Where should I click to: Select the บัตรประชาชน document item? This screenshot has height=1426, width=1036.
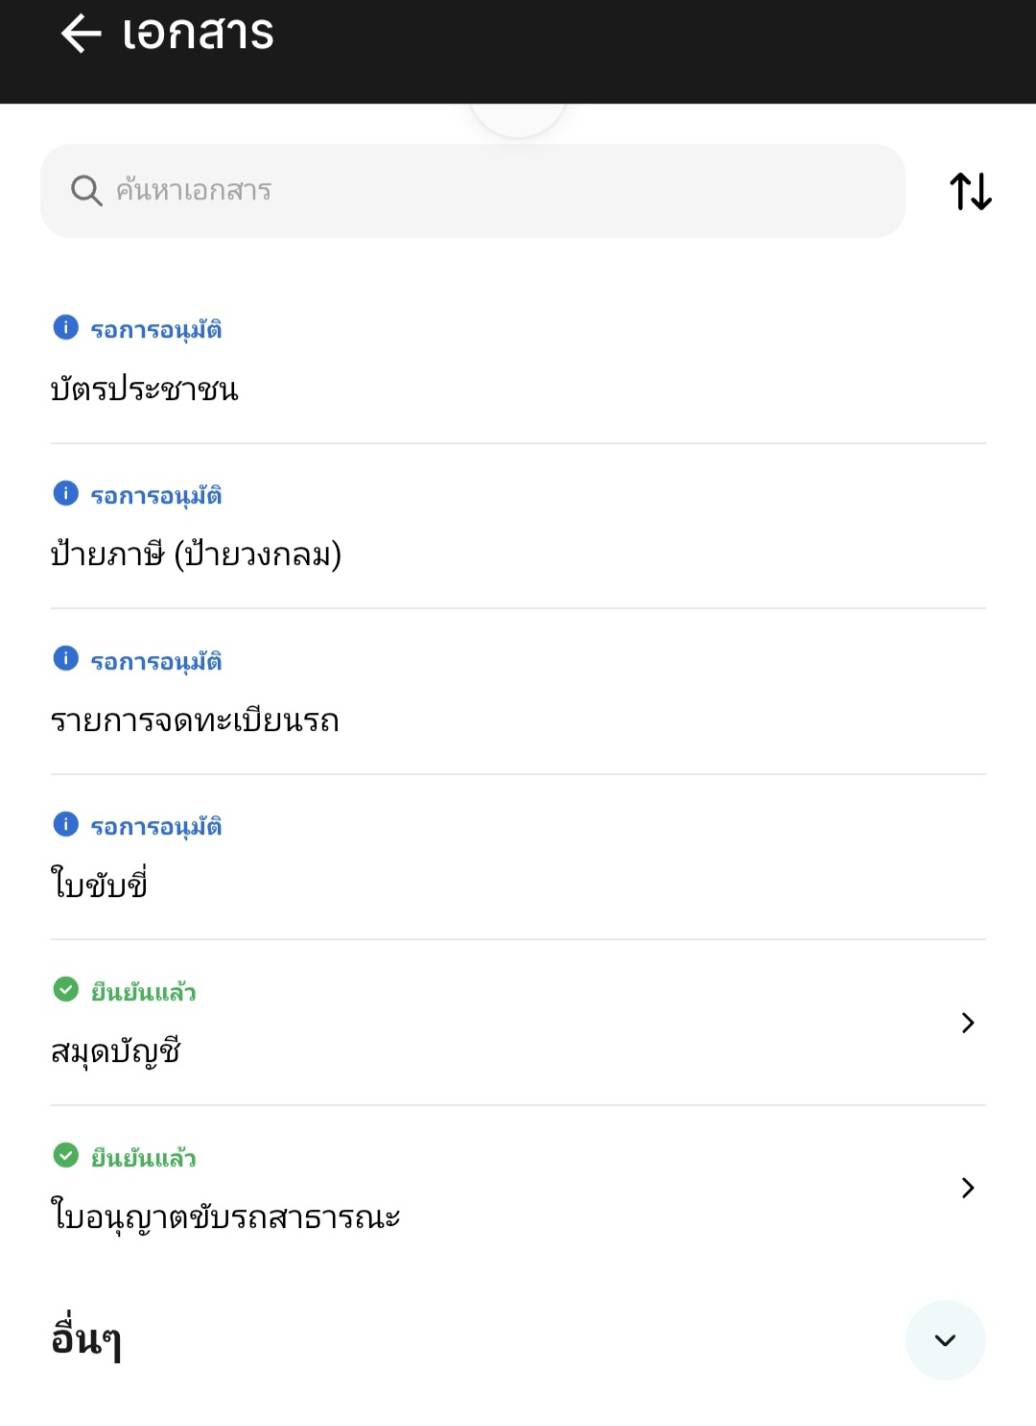point(145,389)
